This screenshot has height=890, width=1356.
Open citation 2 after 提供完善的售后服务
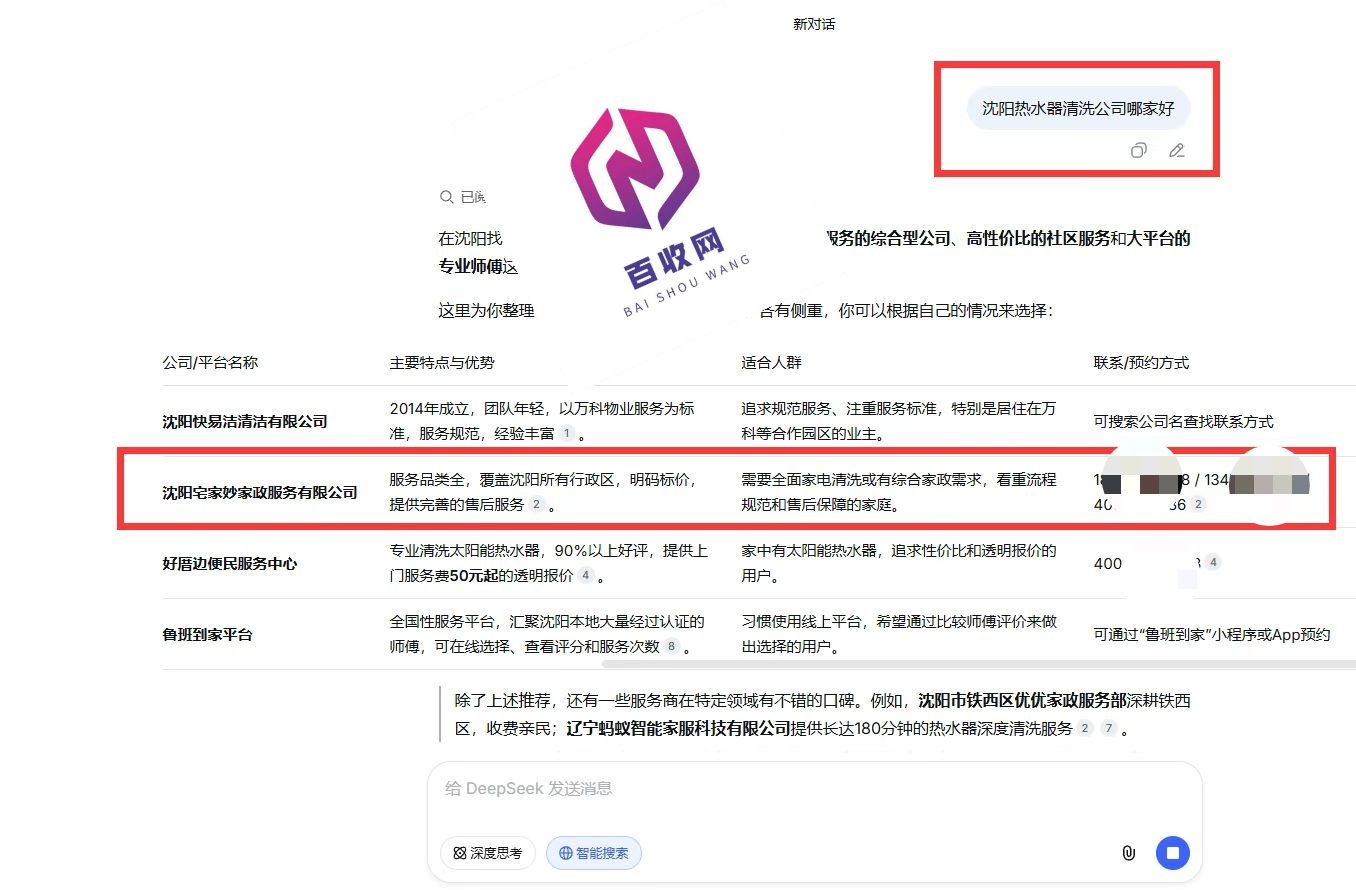pos(536,505)
